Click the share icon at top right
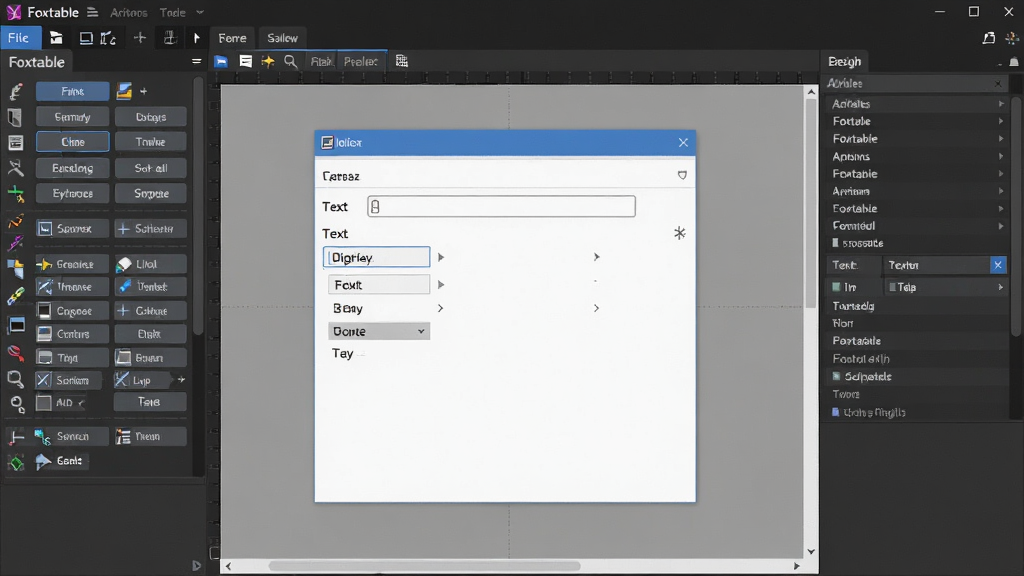This screenshot has width=1024, height=576. pyautogui.click(x=989, y=38)
